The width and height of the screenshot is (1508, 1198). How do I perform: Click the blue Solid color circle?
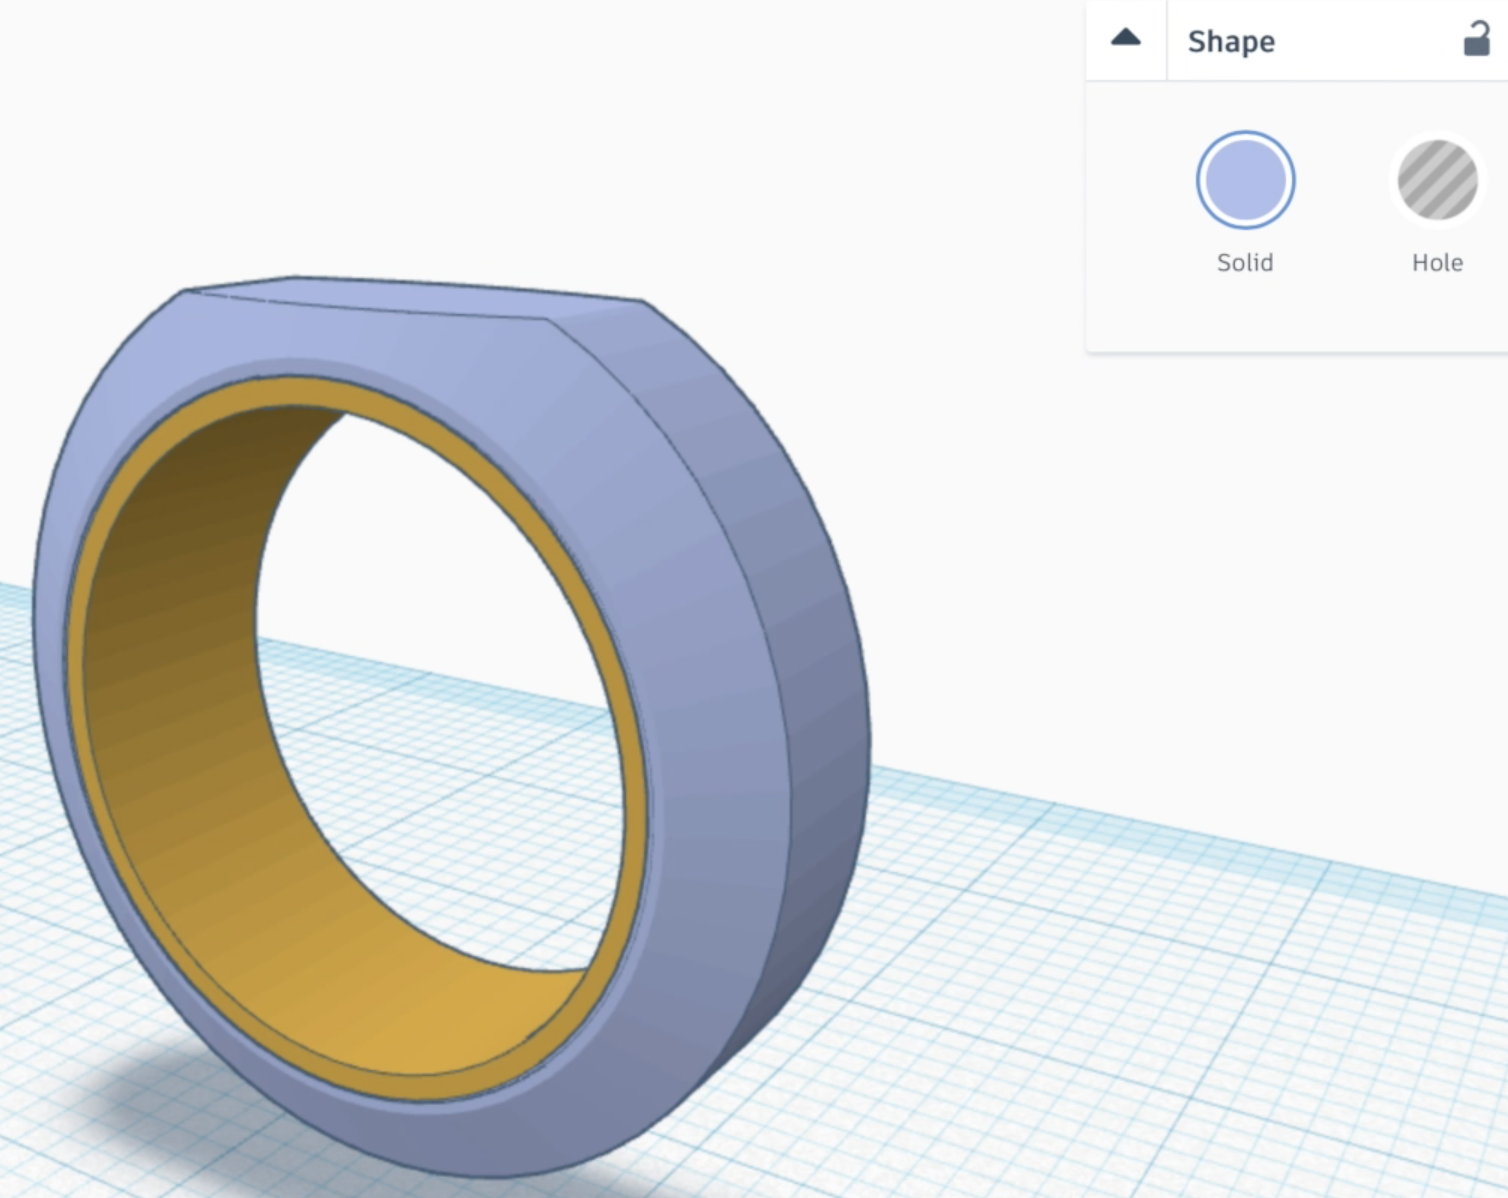[x=1243, y=179]
